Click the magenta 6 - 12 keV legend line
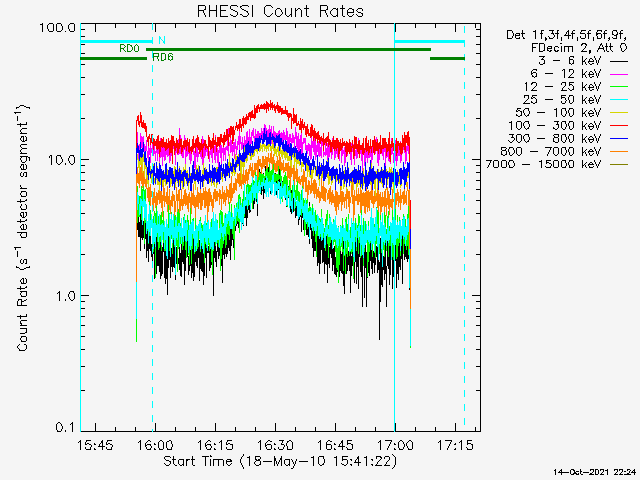640x480 pixels. (x=620, y=73)
